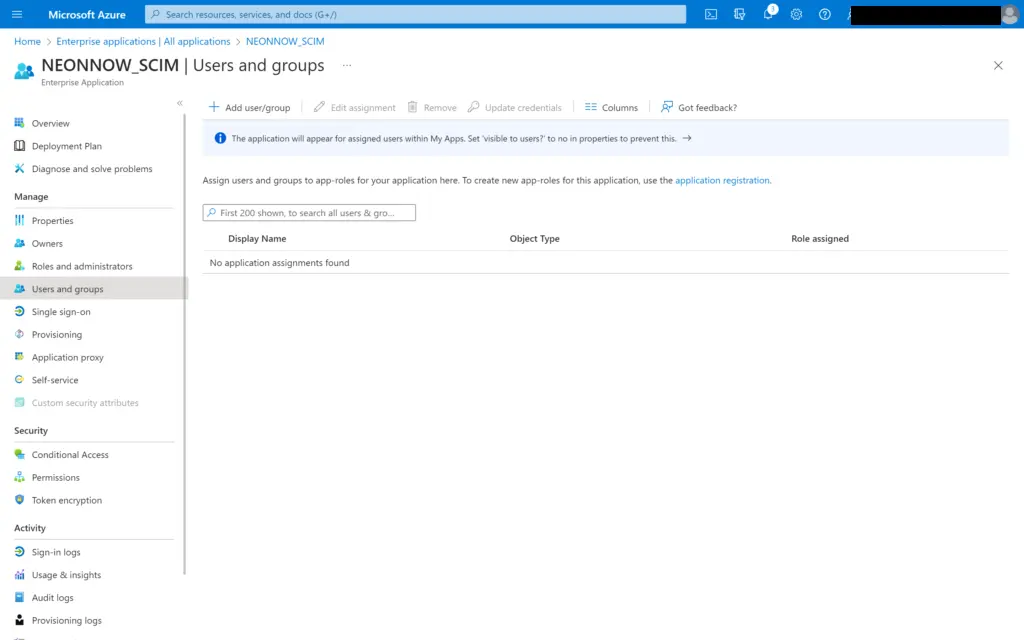Open Azure Cloud Shell
Viewport: 1024px width, 640px height.
click(x=710, y=14)
